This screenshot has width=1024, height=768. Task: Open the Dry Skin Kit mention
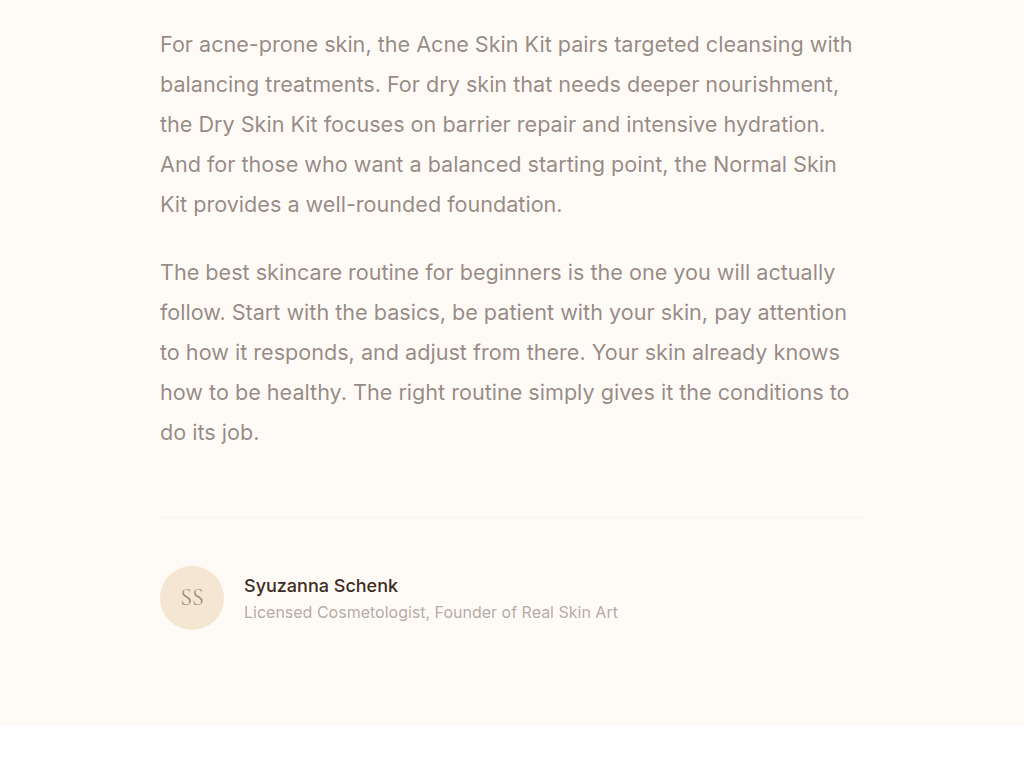[x=258, y=125]
